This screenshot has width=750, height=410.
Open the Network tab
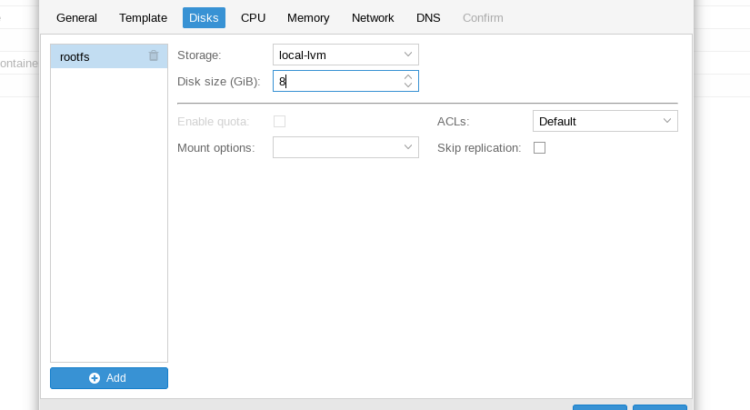pyautogui.click(x=373, y=18)
